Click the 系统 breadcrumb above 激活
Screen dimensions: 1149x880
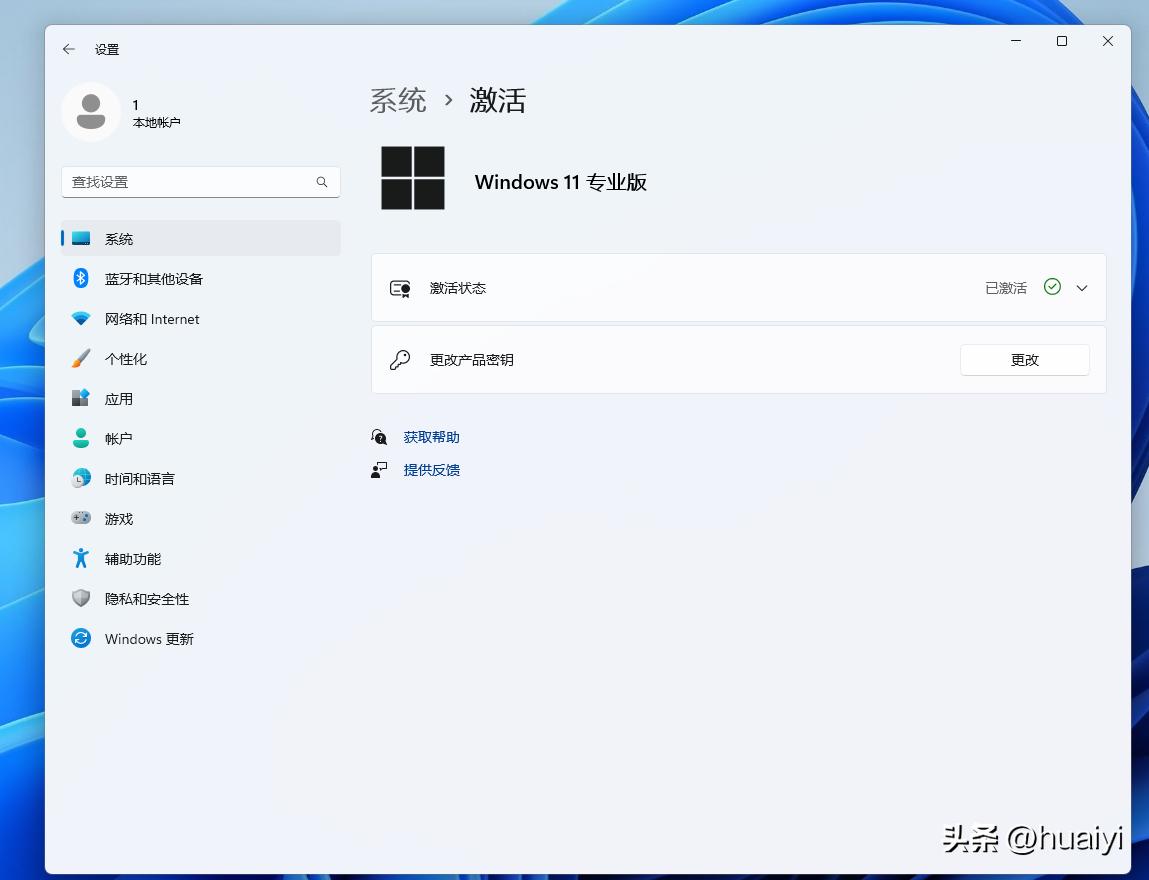pyautogui.click(x=398, y=100)
